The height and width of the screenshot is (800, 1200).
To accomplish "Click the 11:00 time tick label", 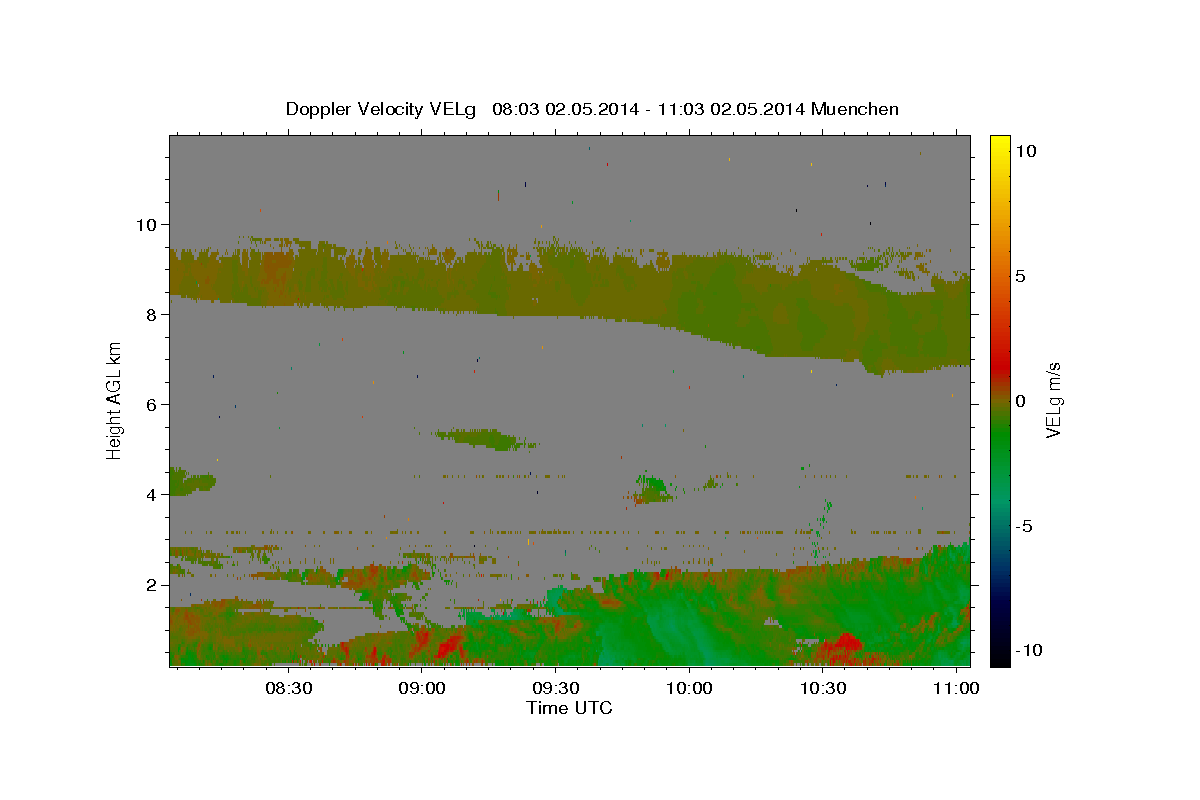I will coord(957,689).
